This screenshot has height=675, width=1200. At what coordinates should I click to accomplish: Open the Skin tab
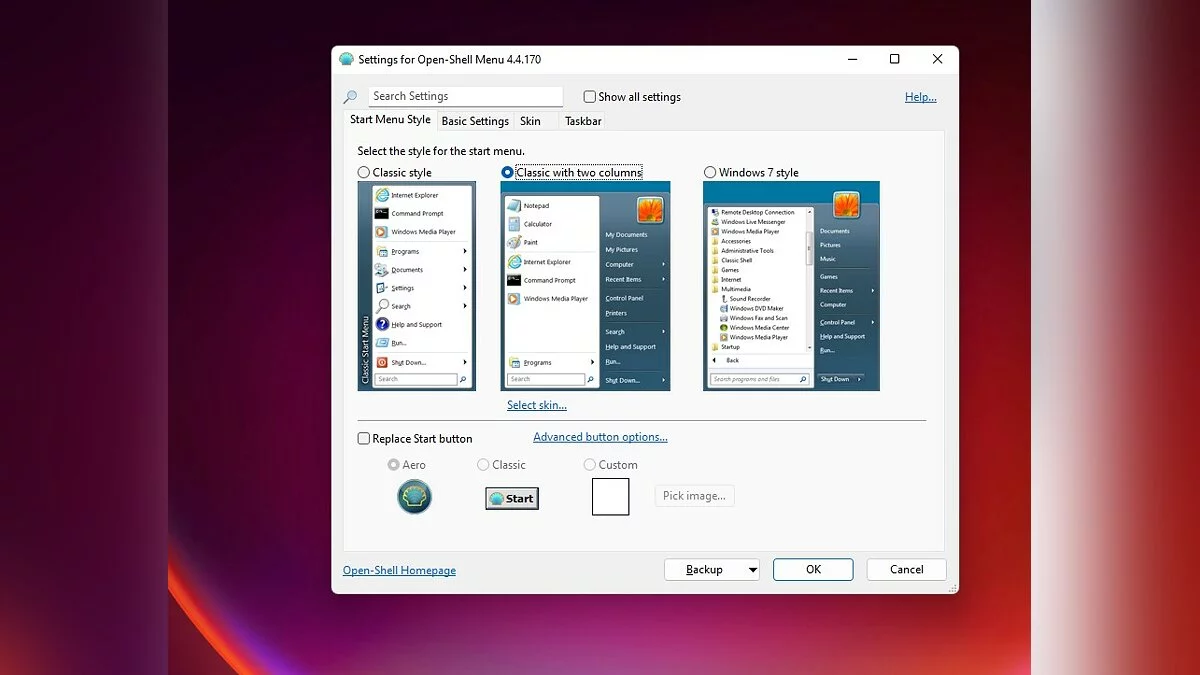[x=530, y=121]
